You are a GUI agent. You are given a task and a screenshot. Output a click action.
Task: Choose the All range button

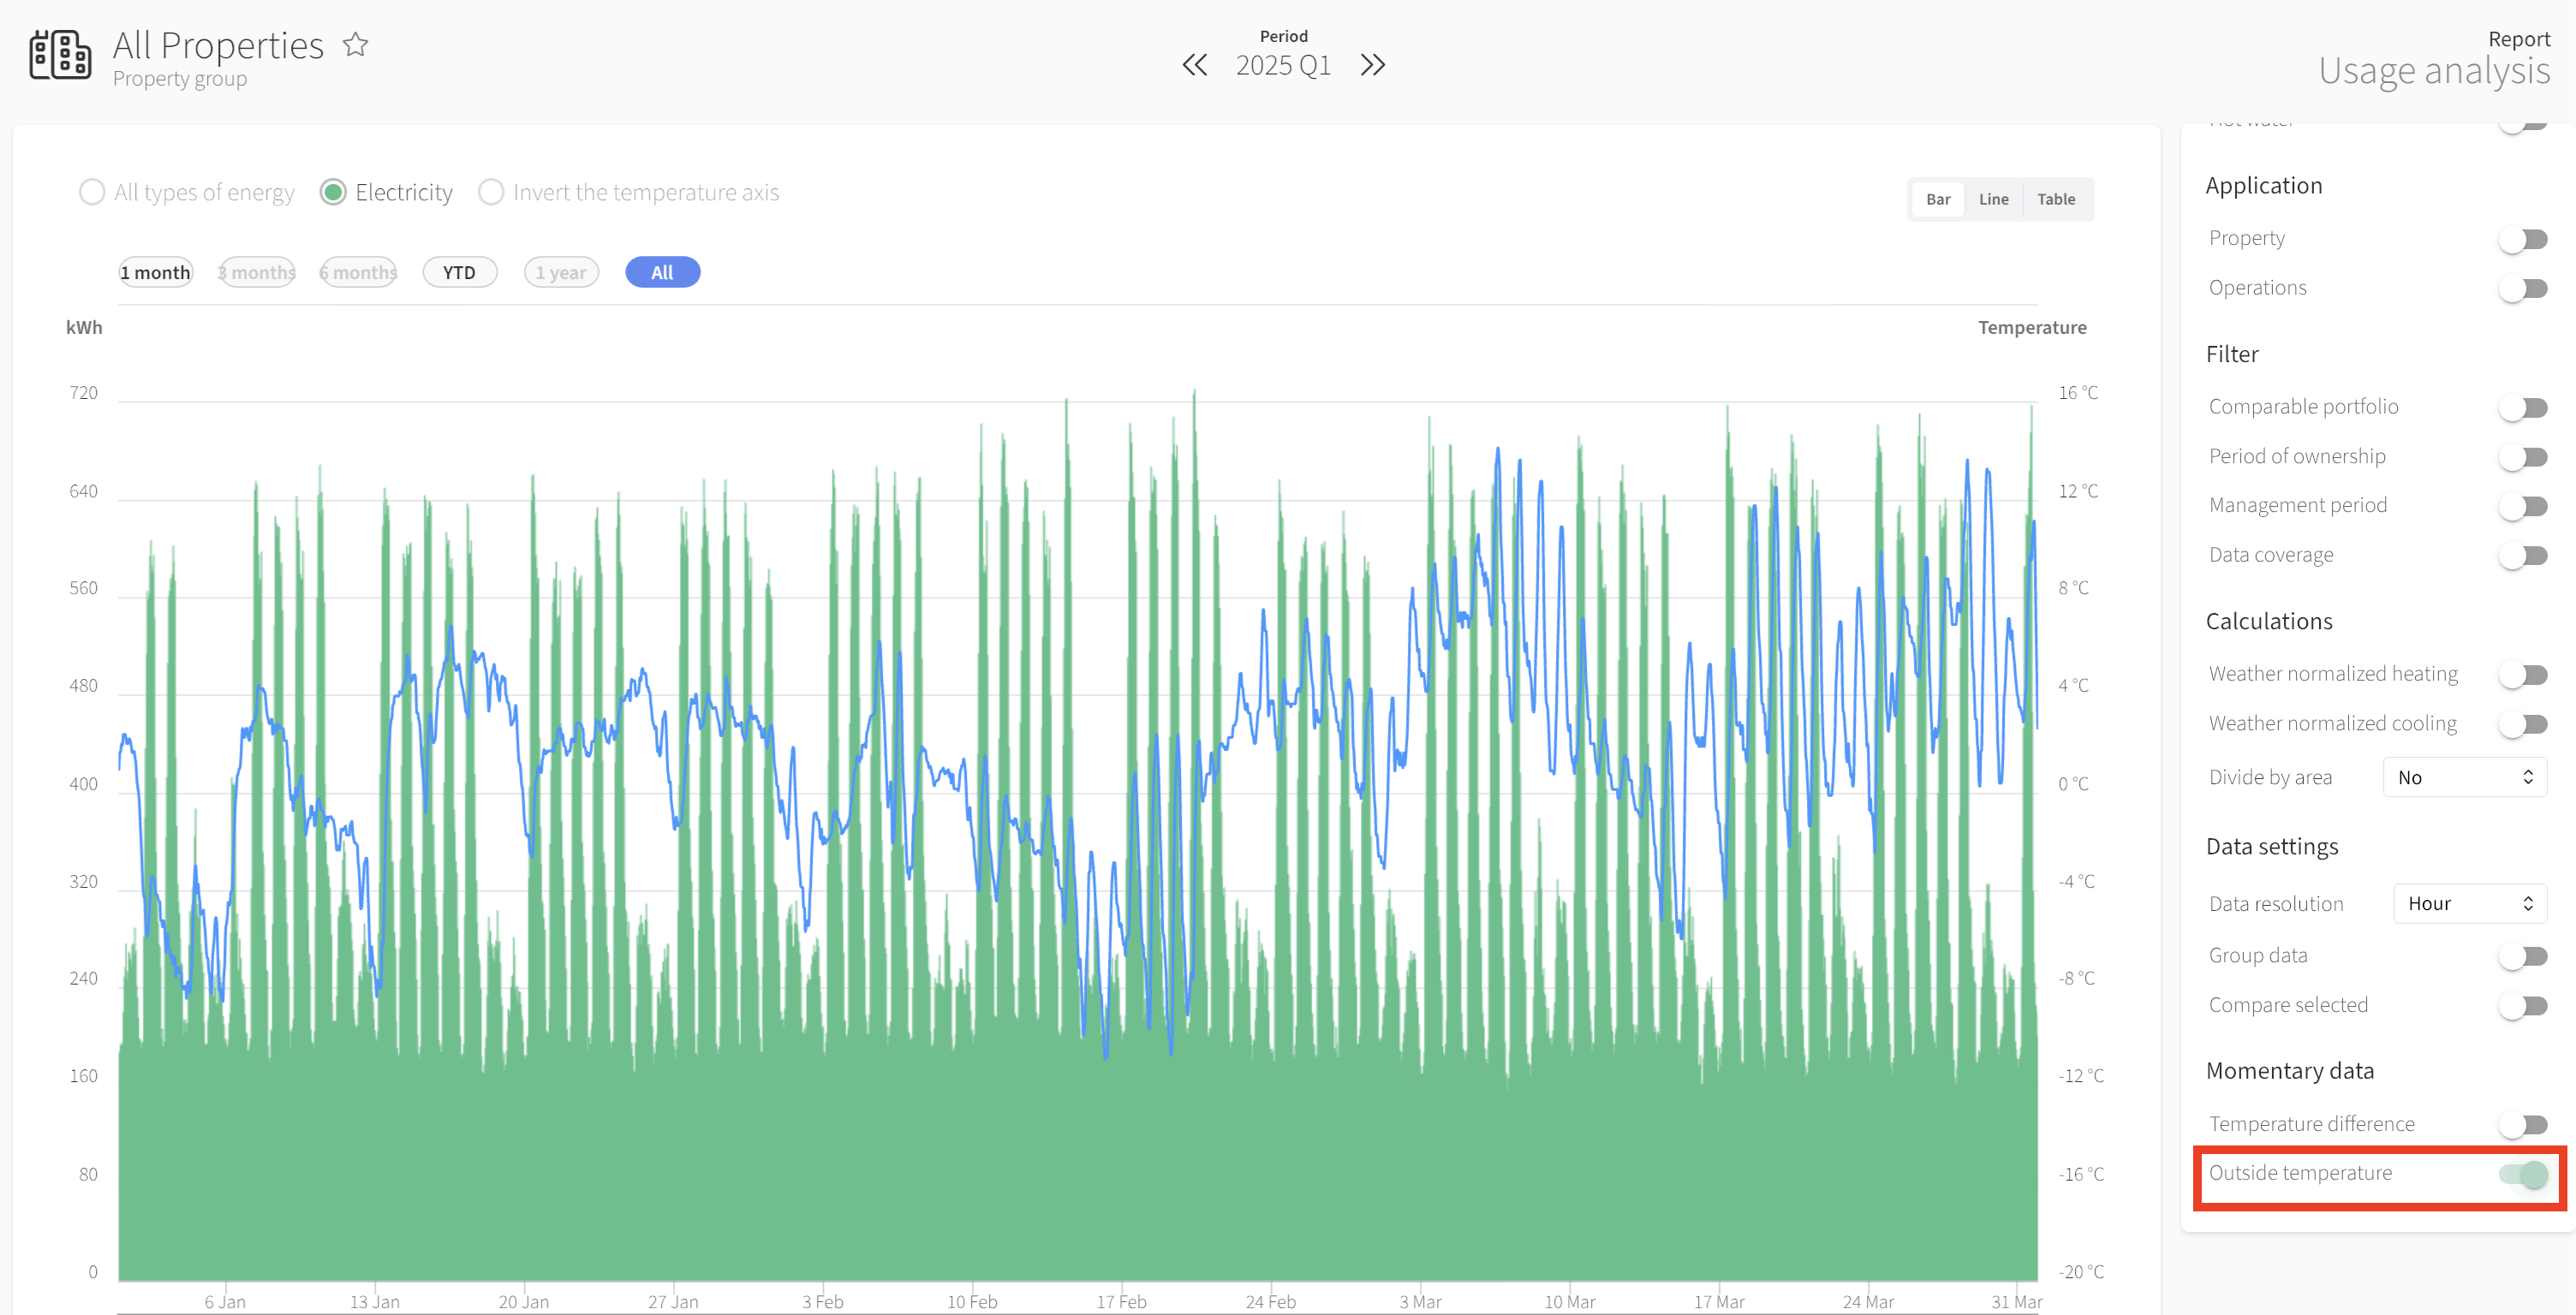[x=662, y=272]
